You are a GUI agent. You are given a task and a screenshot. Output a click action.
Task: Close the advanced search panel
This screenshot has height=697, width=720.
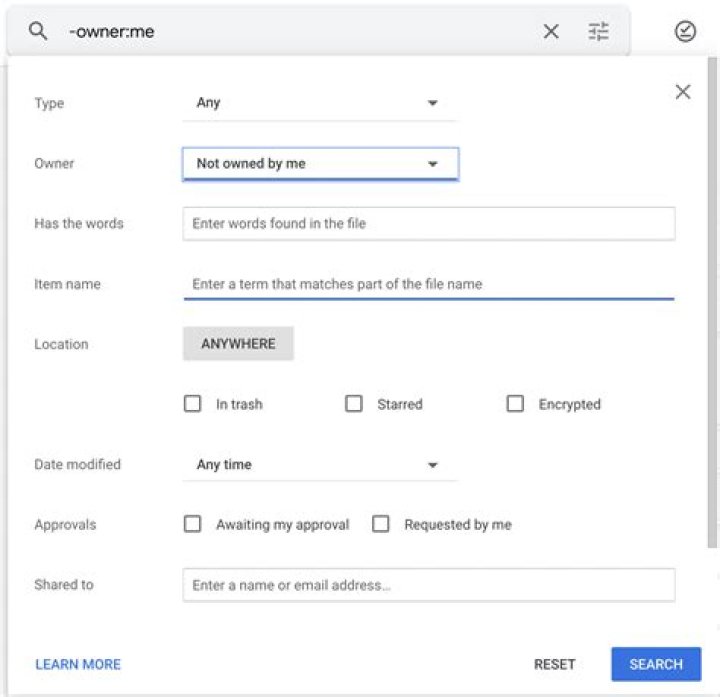[x=683, y=92]
